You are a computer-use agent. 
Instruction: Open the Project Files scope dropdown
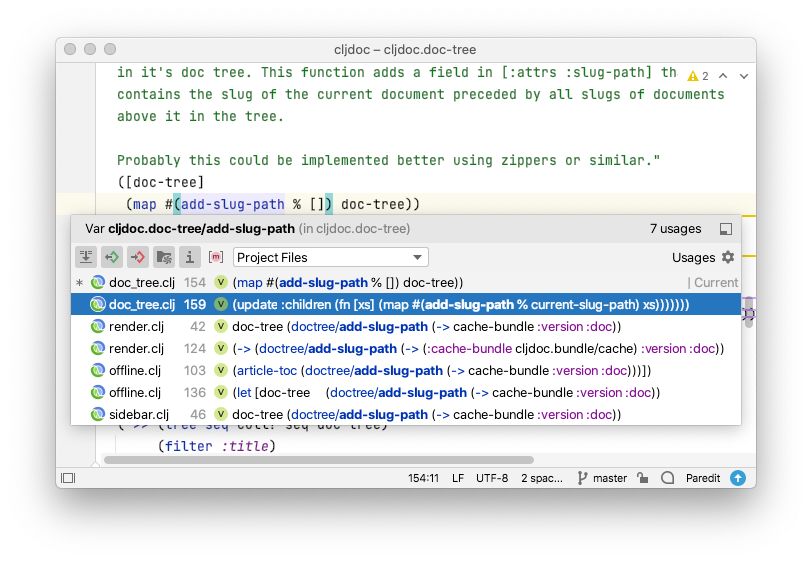[x=330, y=257]
